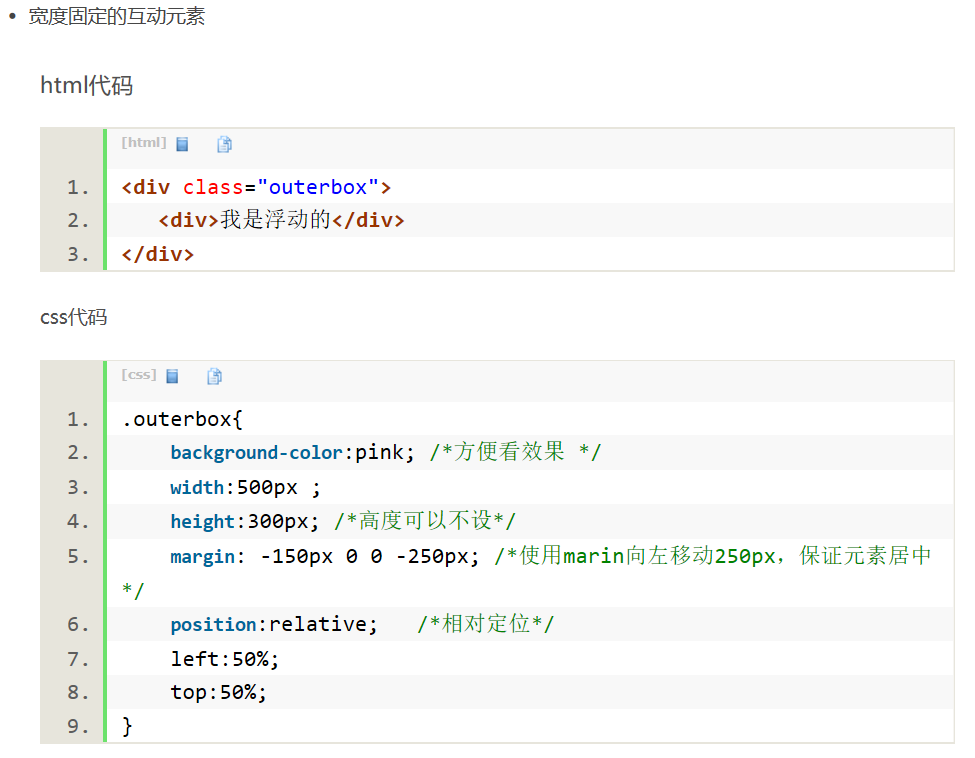975x758 pixels.
Task: Click the closing brace on css line 9
Action: coord(127,726)
